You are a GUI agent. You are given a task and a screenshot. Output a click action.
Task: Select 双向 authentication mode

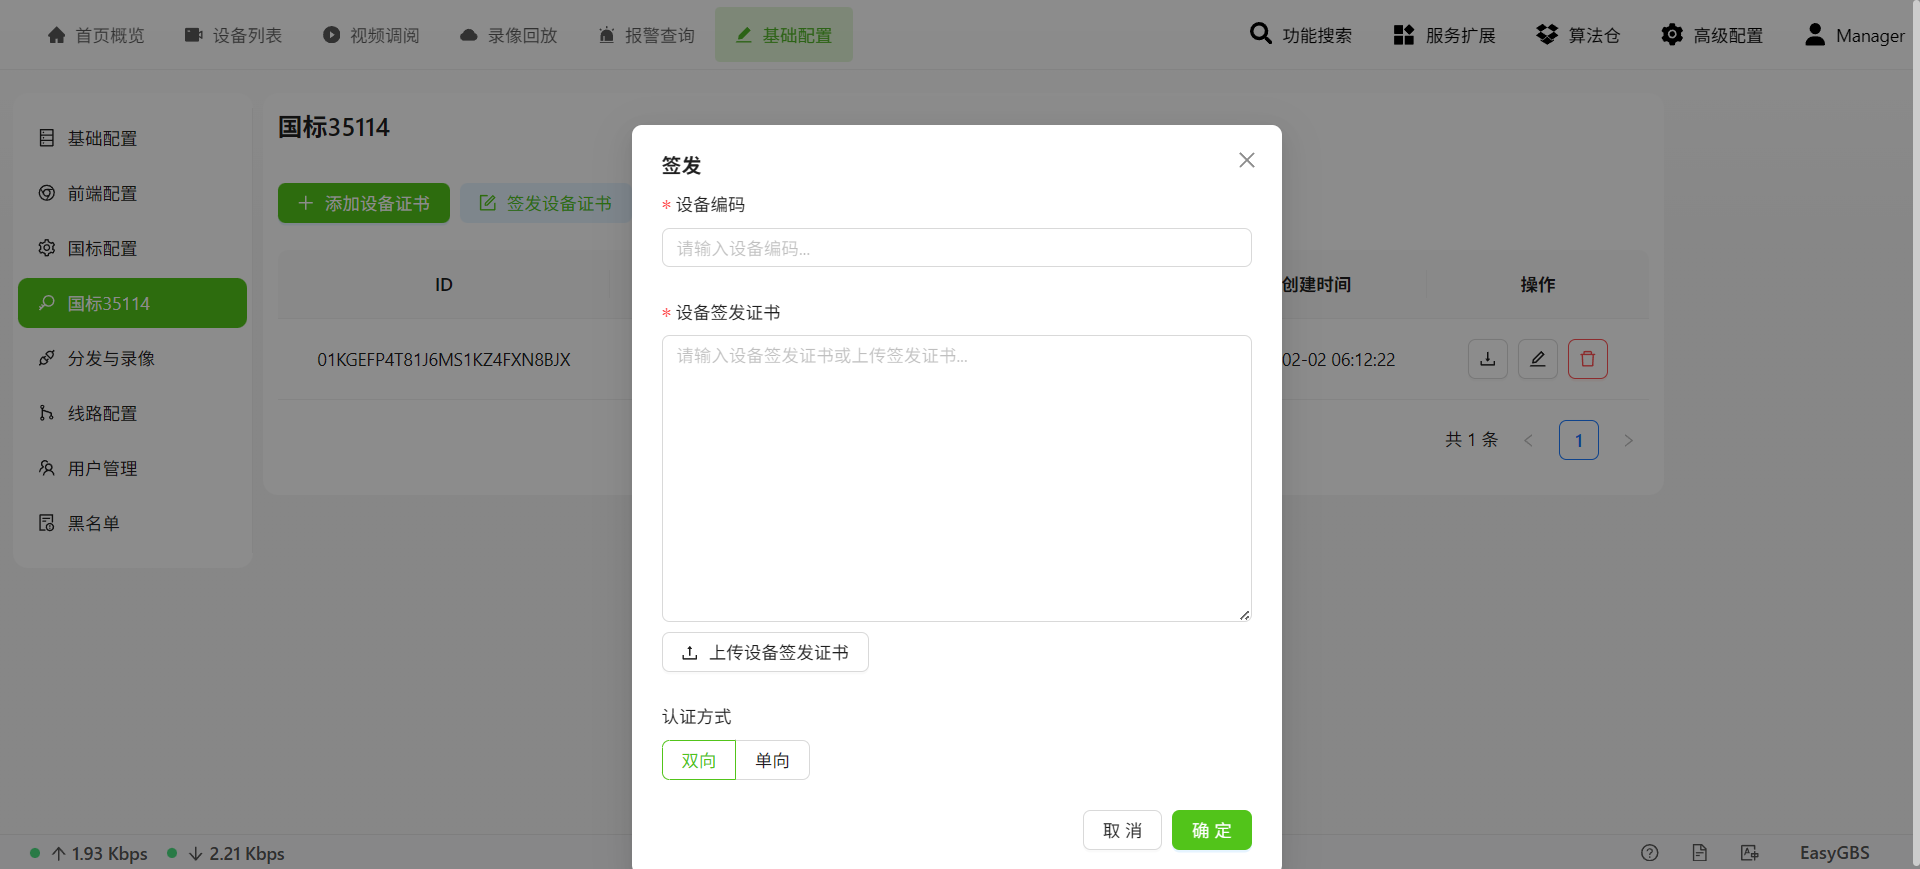click(x=699, y=760)
